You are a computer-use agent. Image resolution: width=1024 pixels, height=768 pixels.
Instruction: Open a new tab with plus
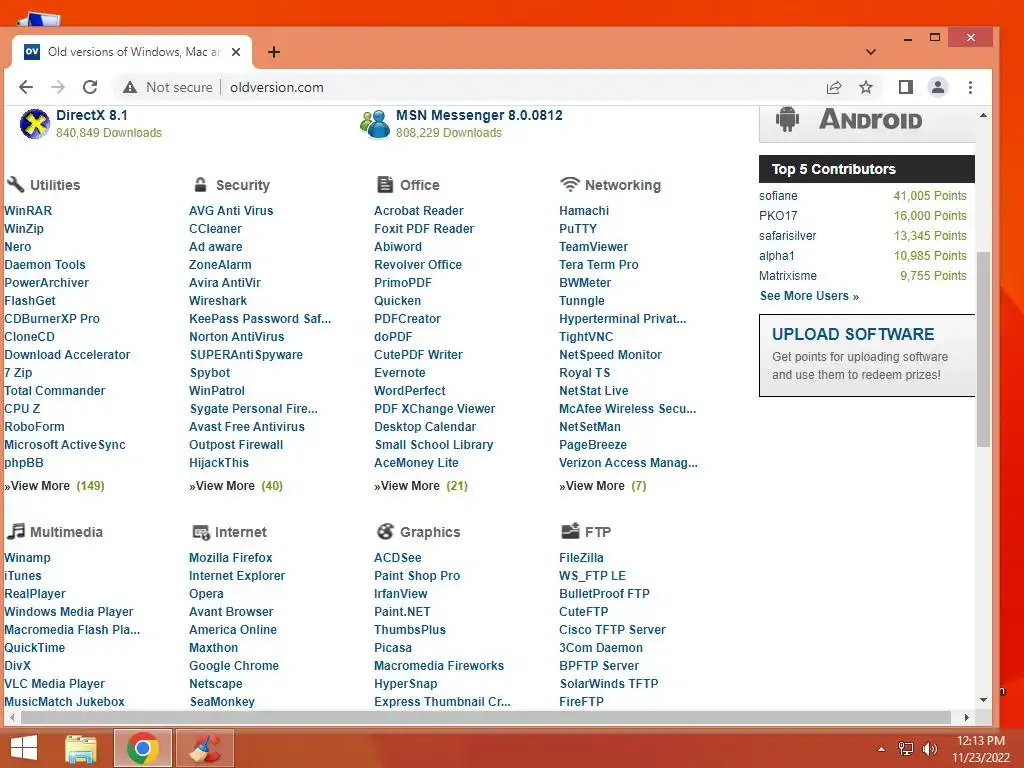274,52
